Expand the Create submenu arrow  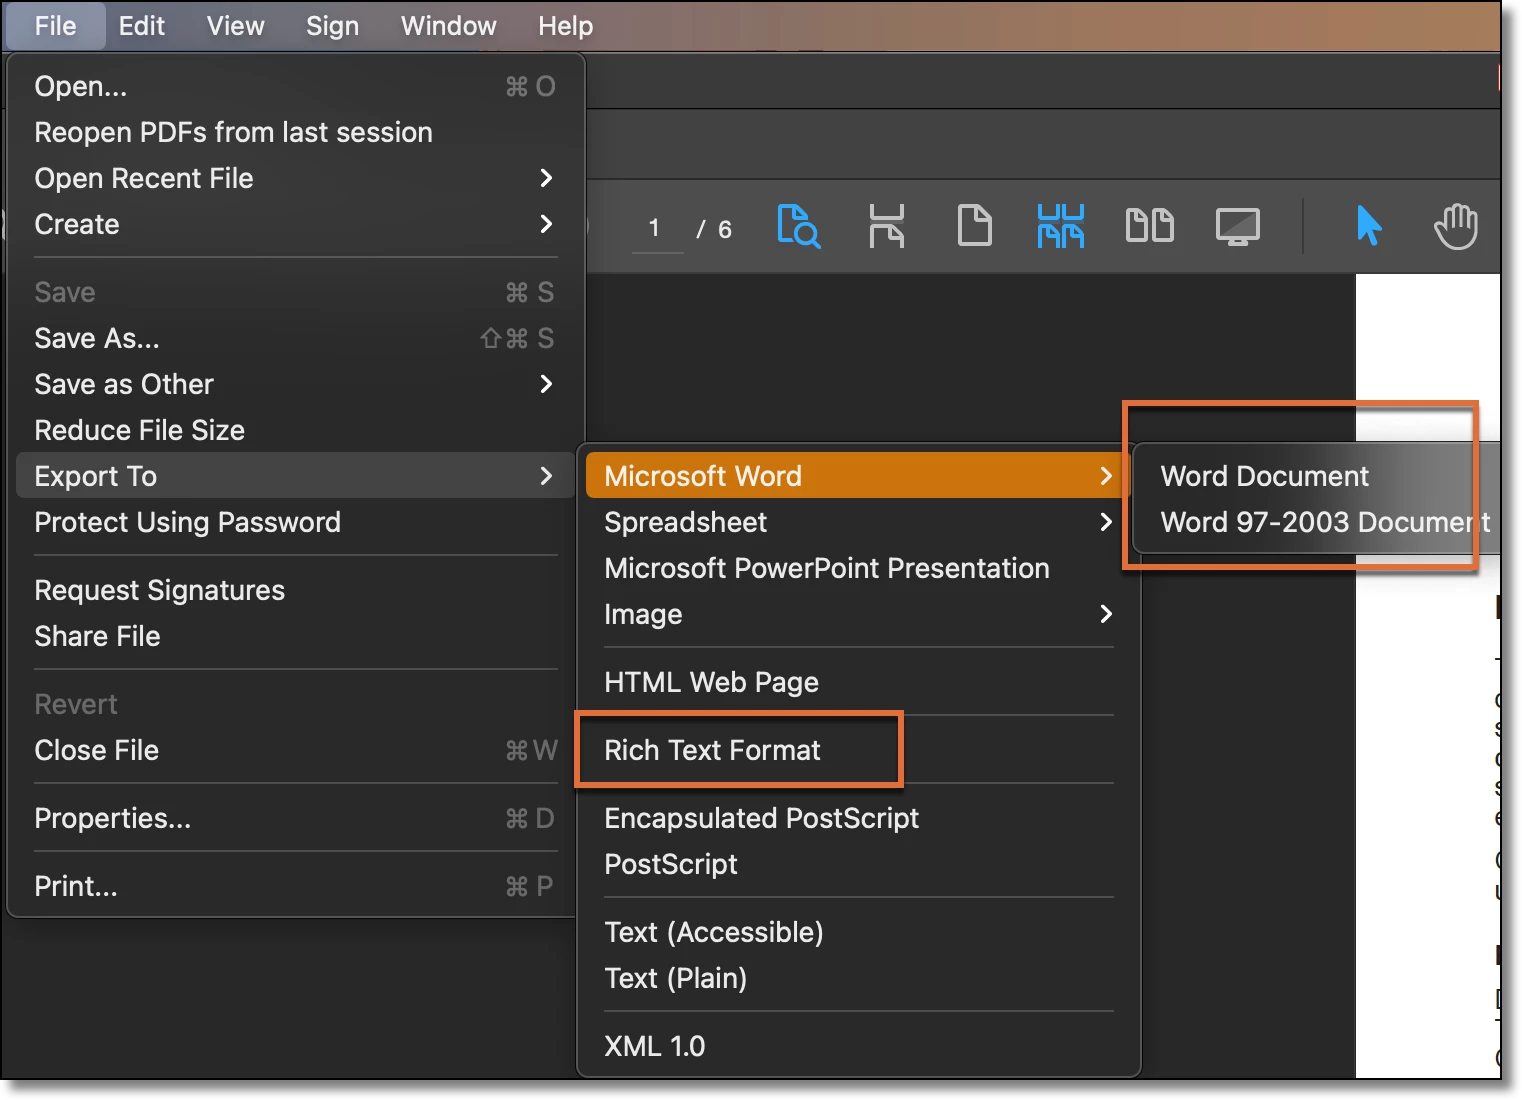545,224
